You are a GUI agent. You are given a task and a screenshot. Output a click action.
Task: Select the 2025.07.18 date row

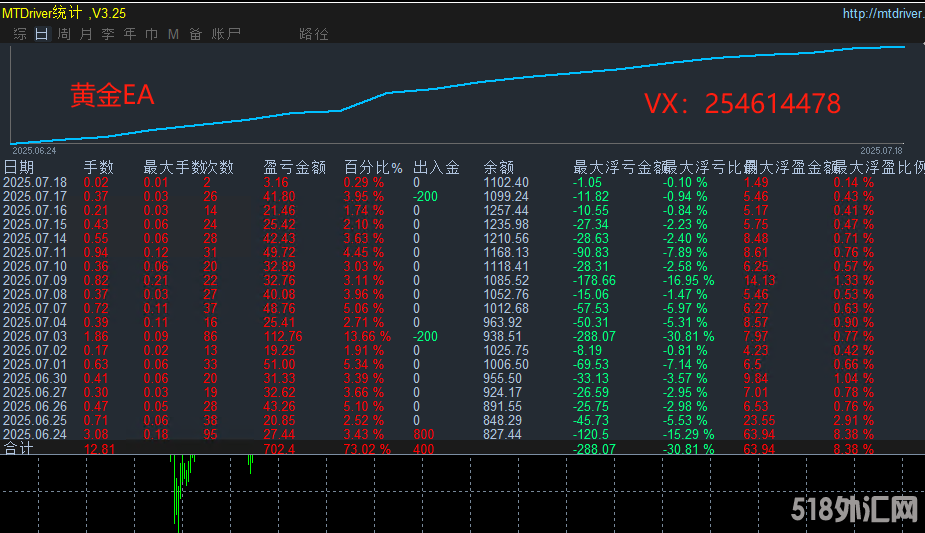click(35, 182)
